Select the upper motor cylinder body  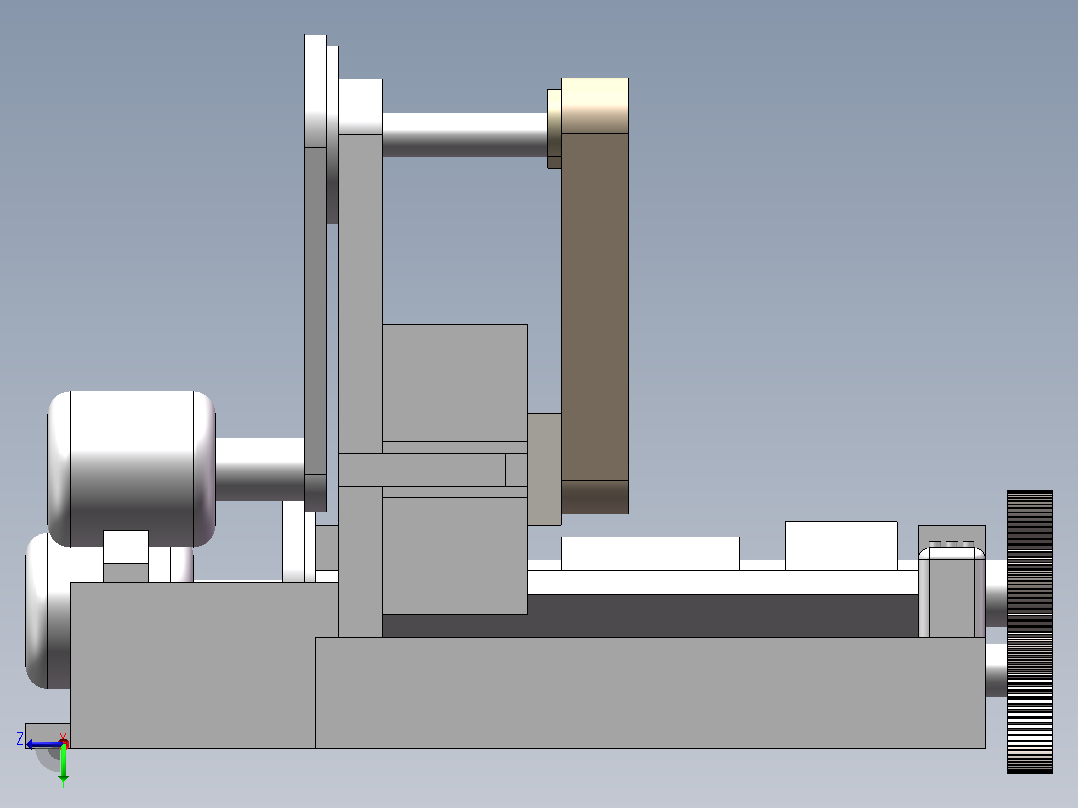click(x=131, y=469)
